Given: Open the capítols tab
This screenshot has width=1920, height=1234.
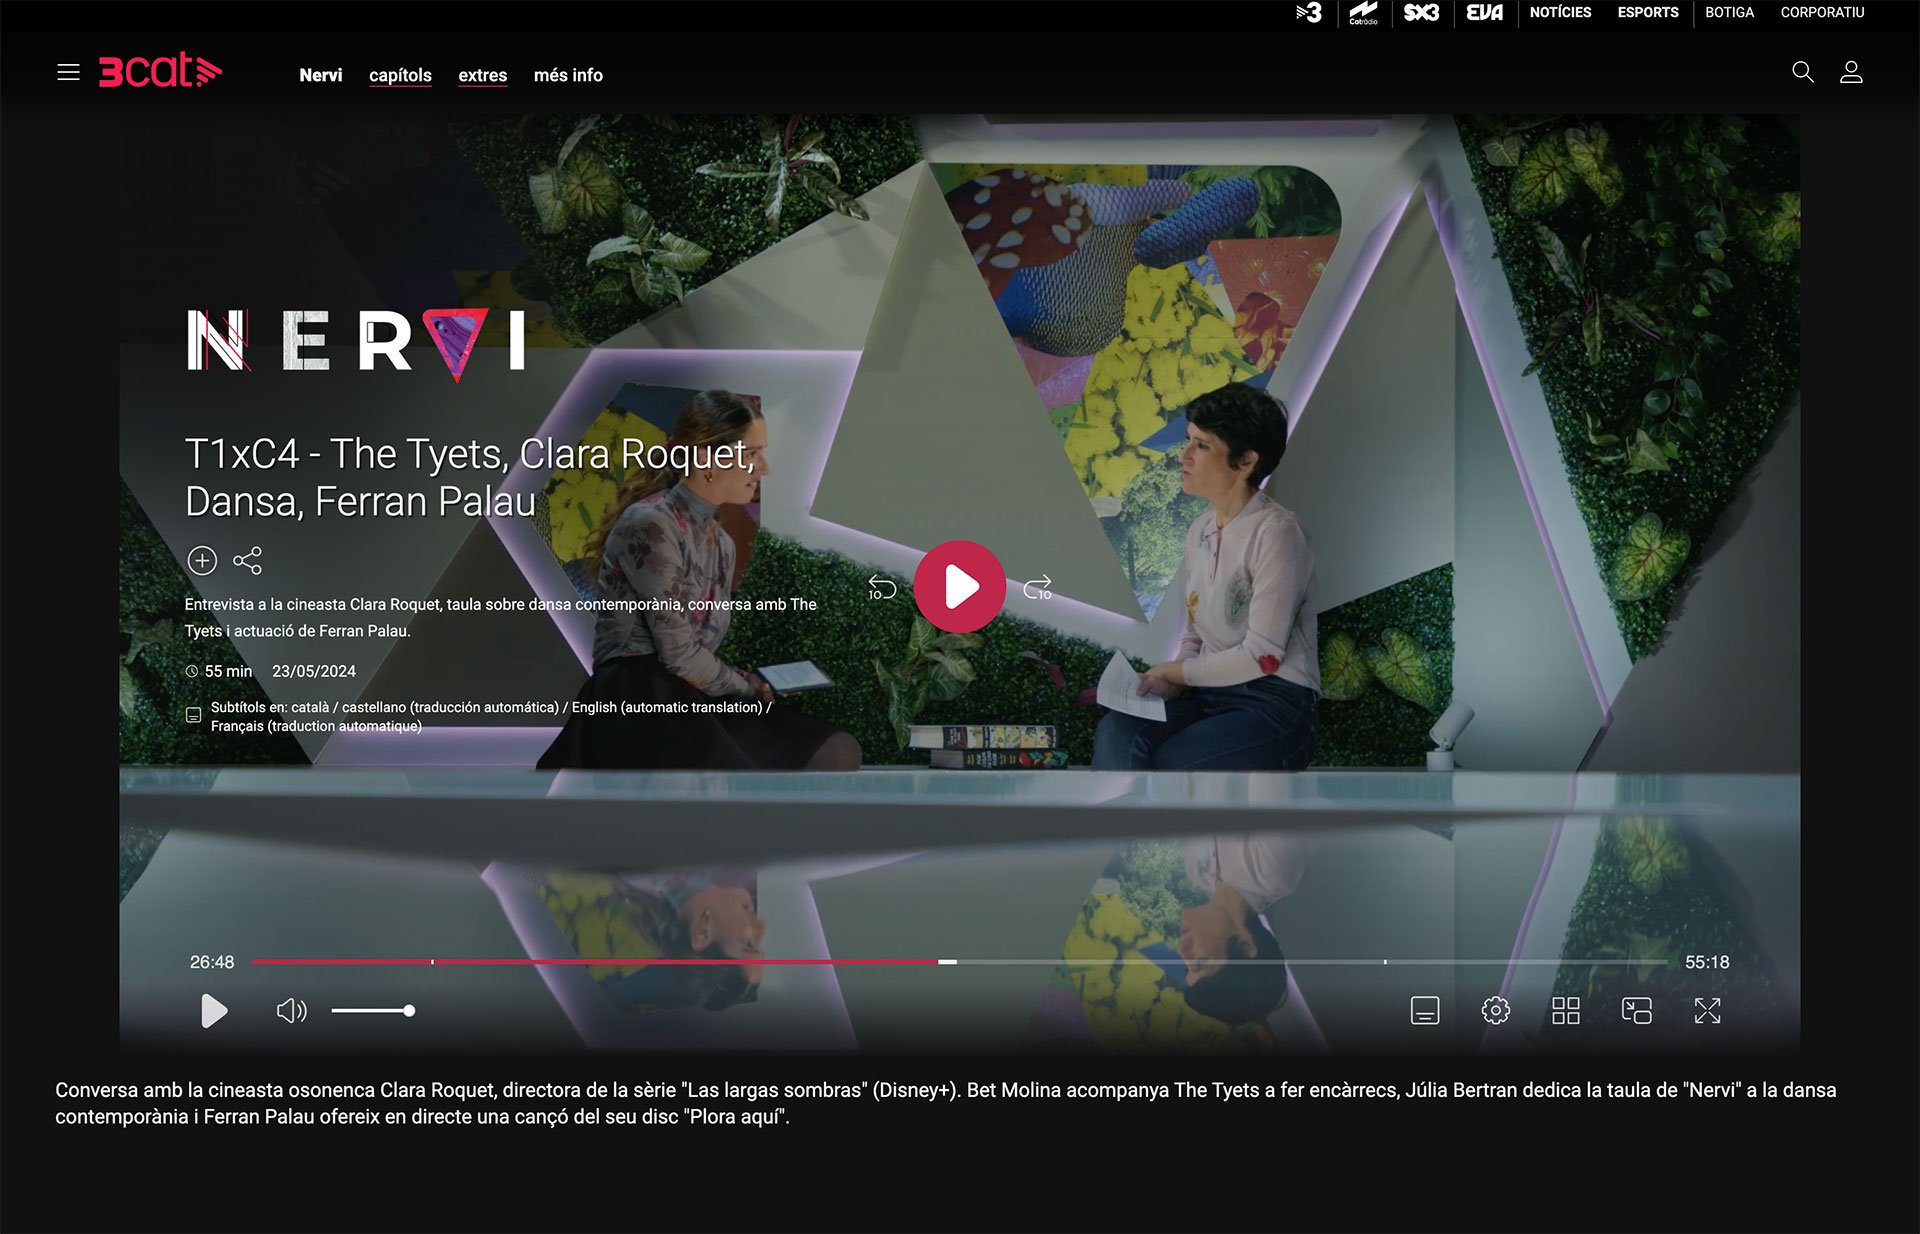Looking at the screenshot, I should (400, 75).
